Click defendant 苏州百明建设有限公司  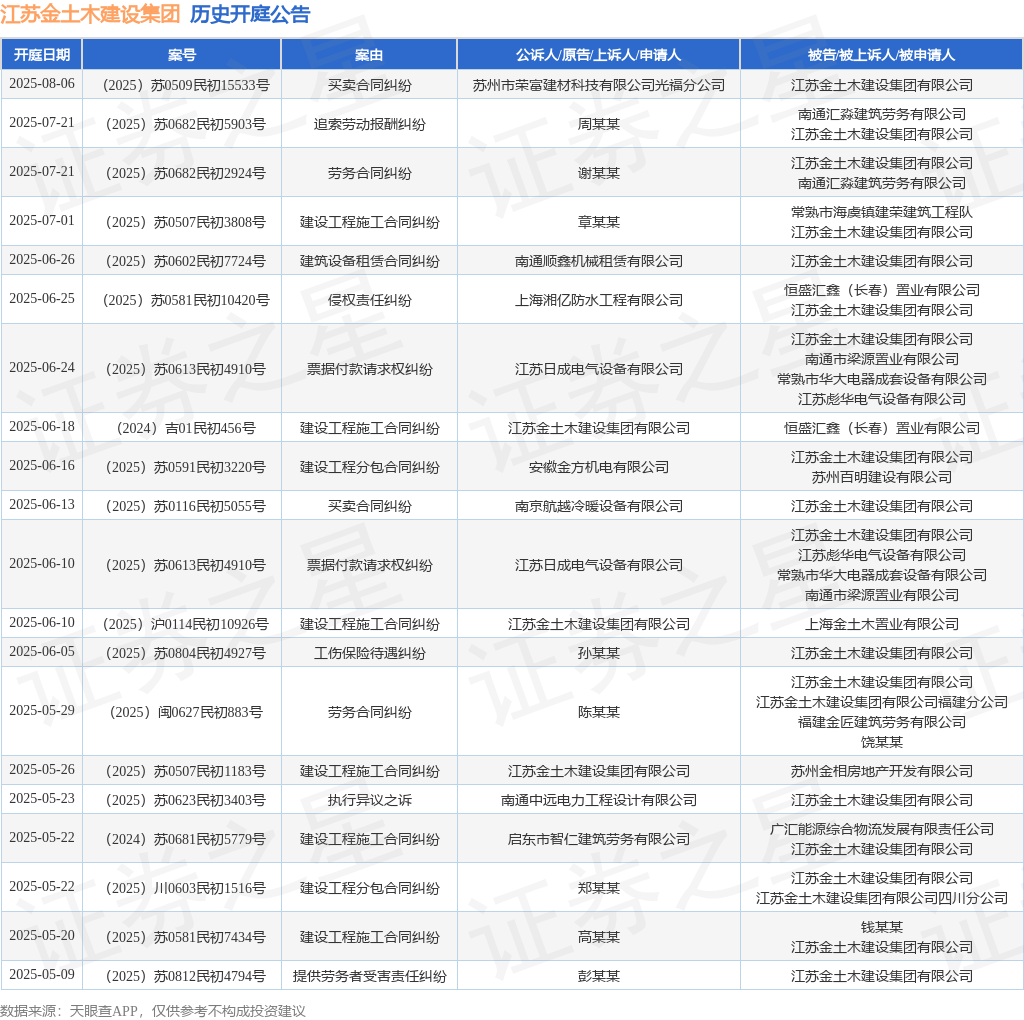882,477
